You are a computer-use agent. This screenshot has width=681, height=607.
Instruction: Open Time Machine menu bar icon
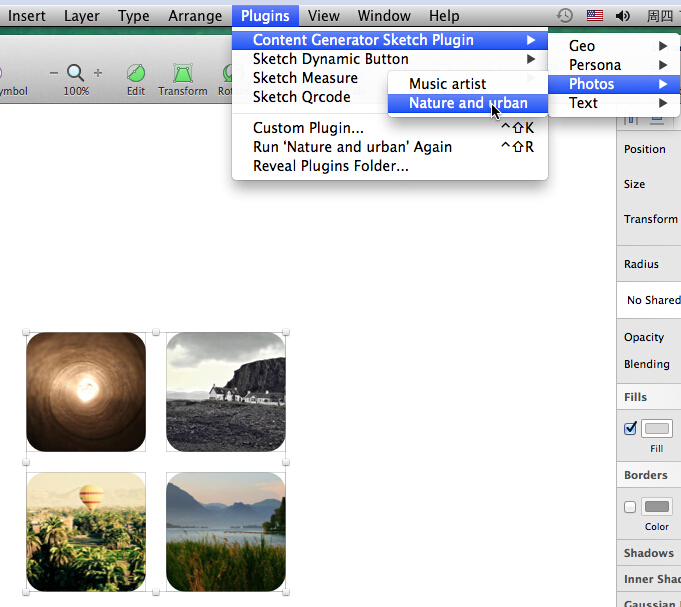565,16
